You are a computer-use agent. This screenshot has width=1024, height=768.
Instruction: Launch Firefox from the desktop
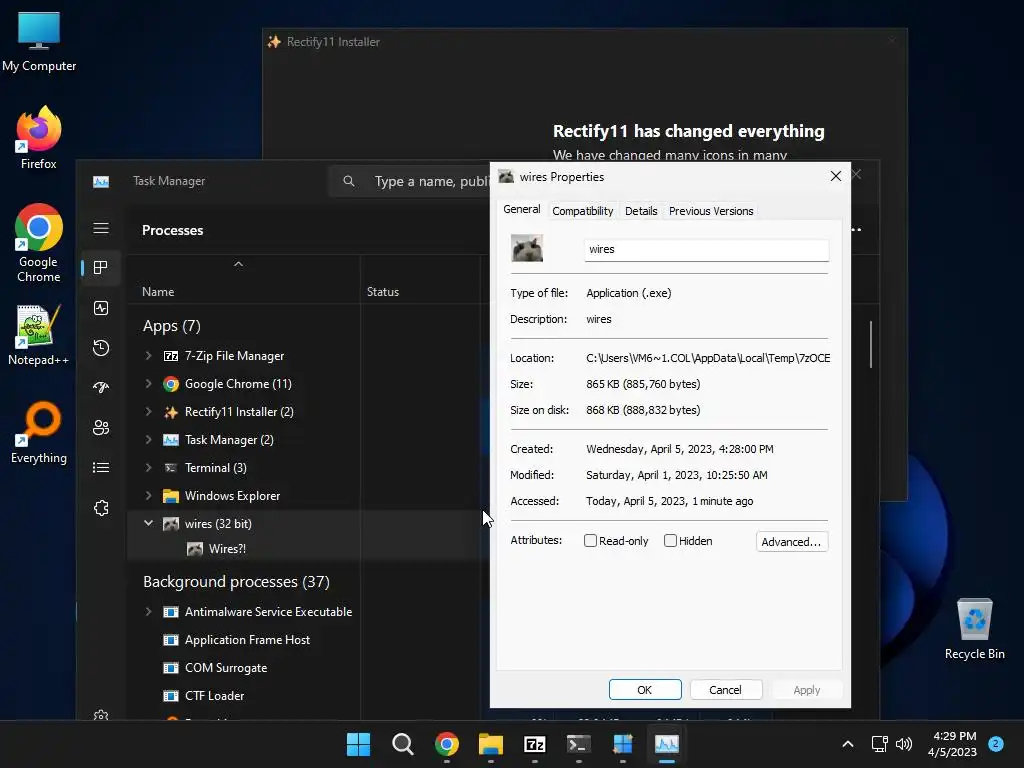click(x=39, y=138)
